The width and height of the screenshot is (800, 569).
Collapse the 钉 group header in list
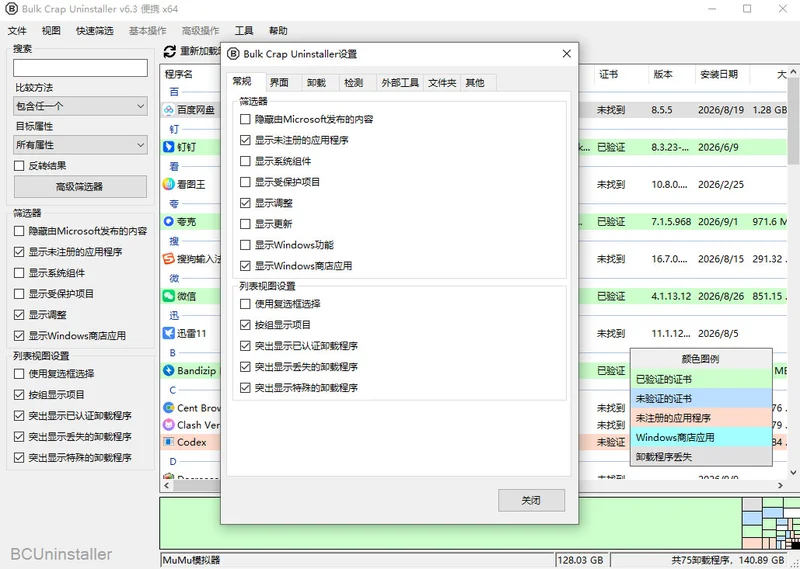click(174, 129)
